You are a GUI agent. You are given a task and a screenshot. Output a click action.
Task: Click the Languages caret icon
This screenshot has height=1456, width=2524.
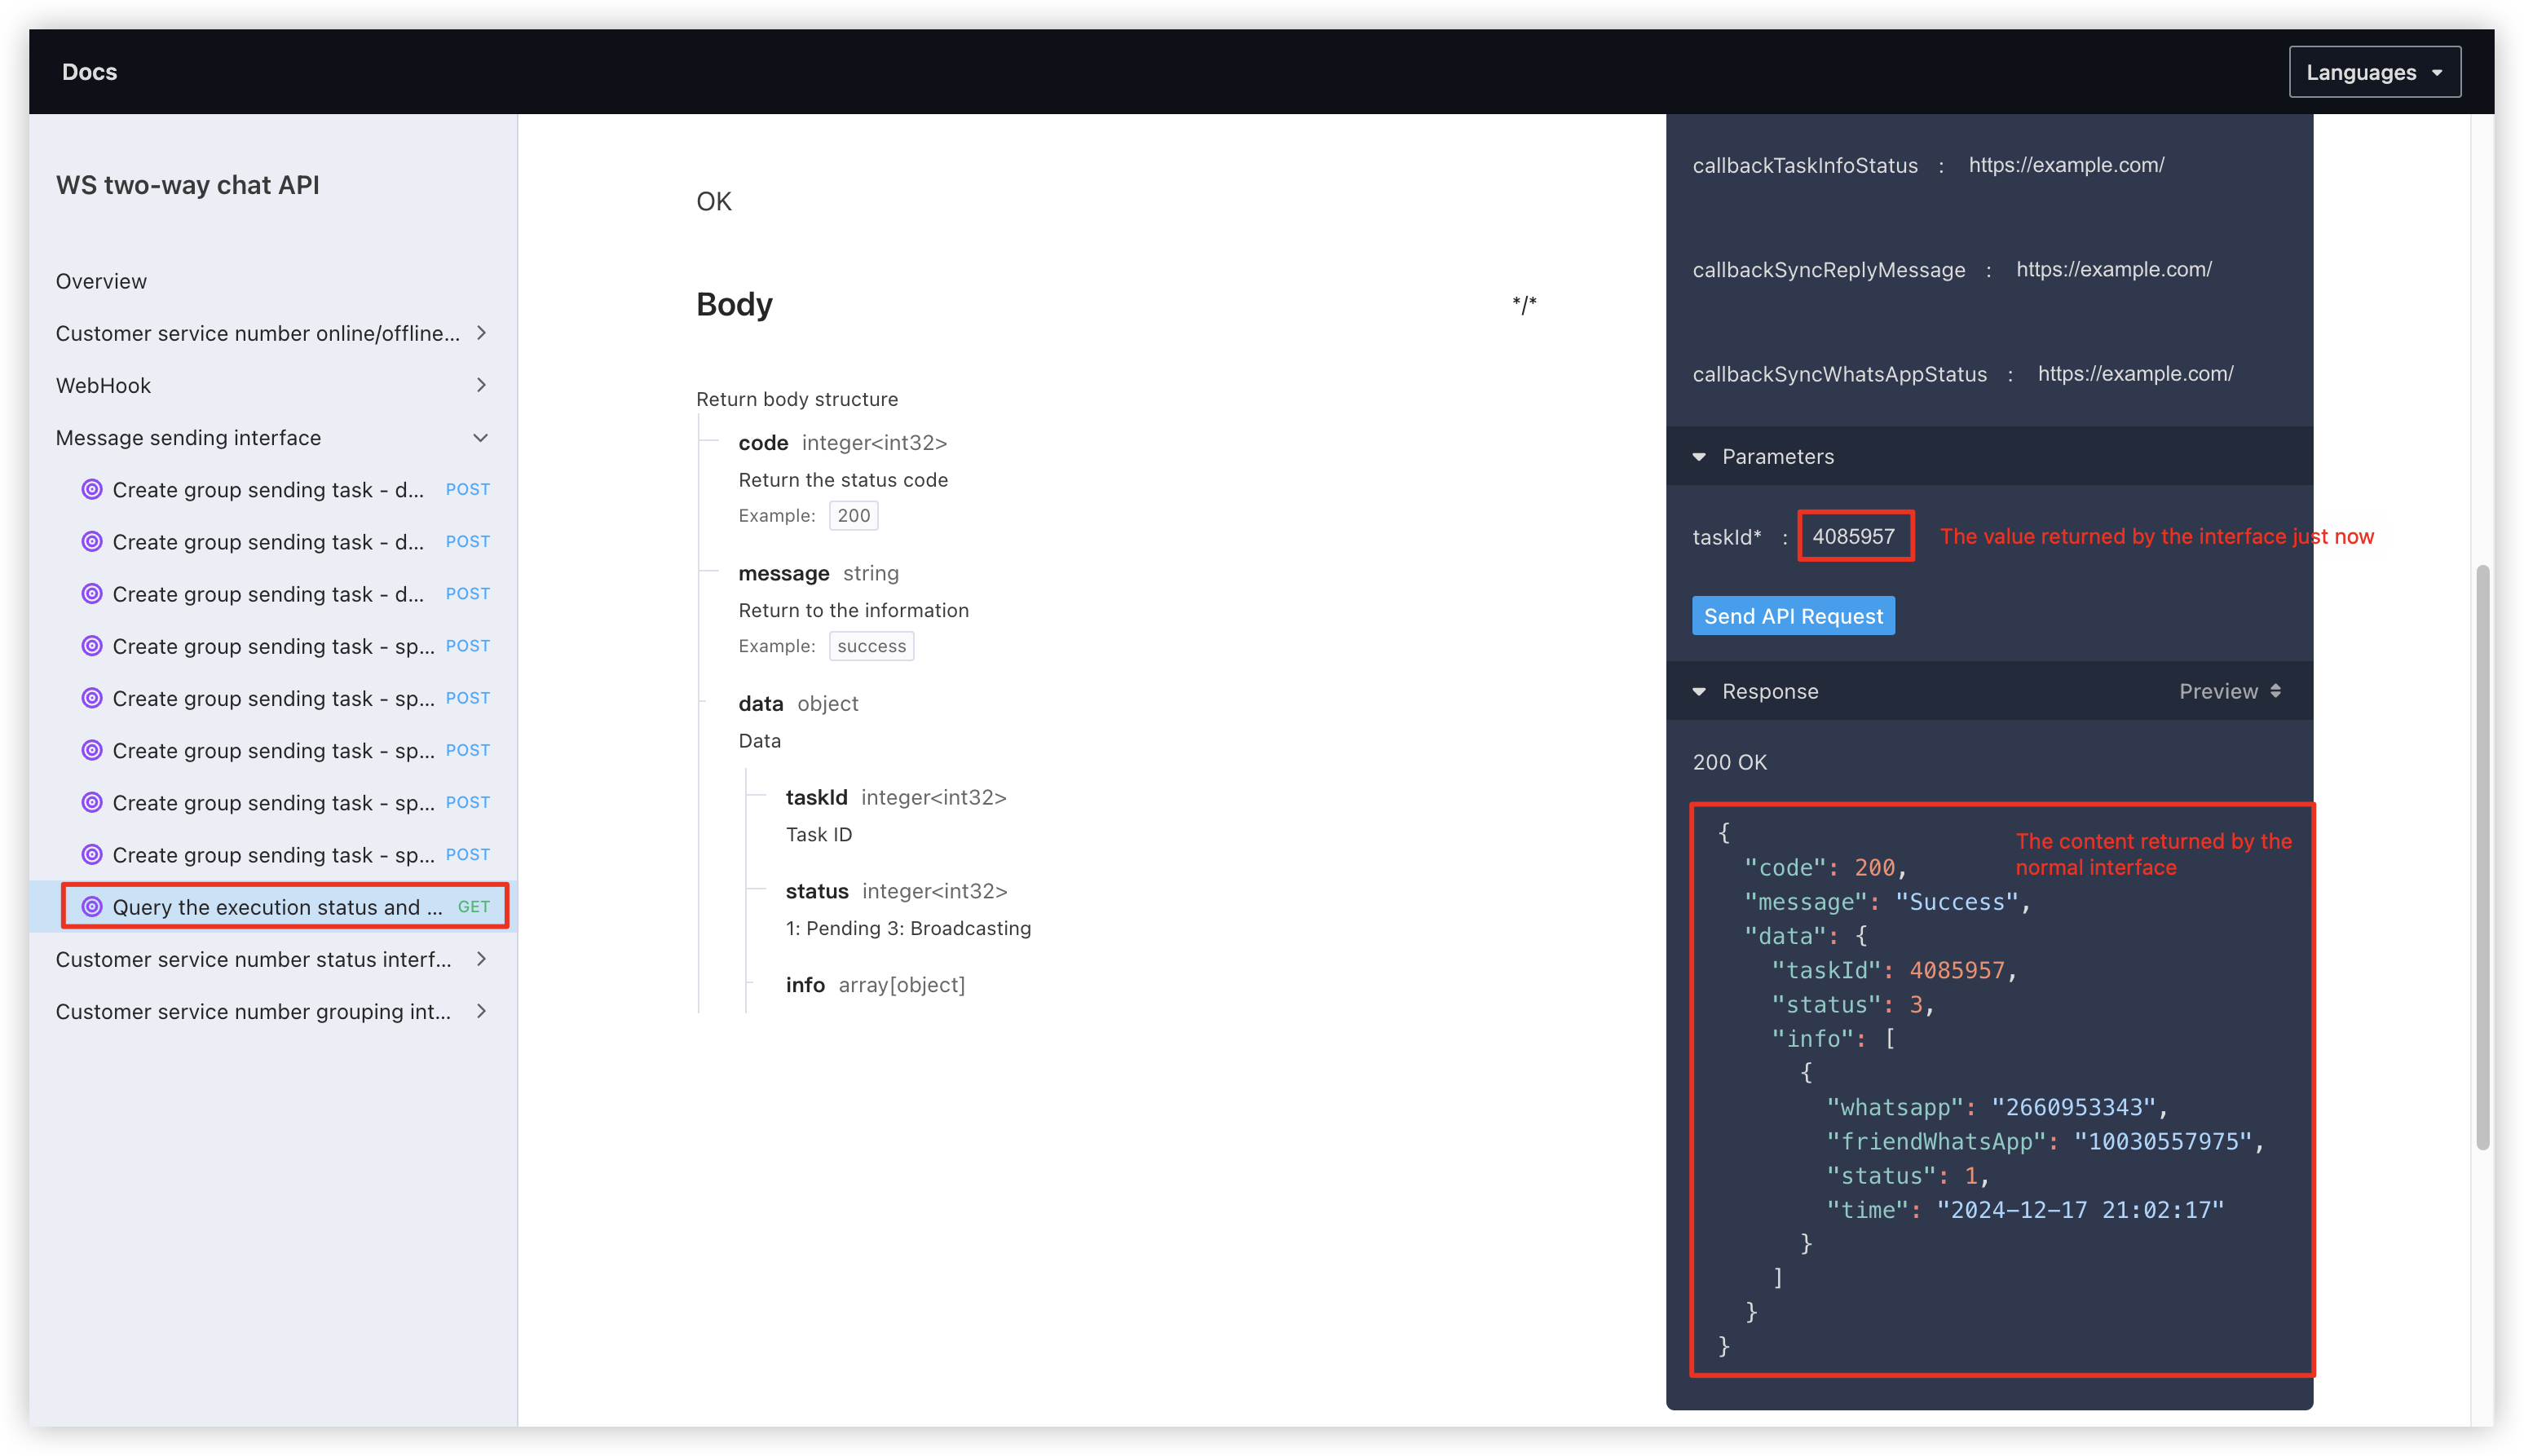pos(2437,73)
